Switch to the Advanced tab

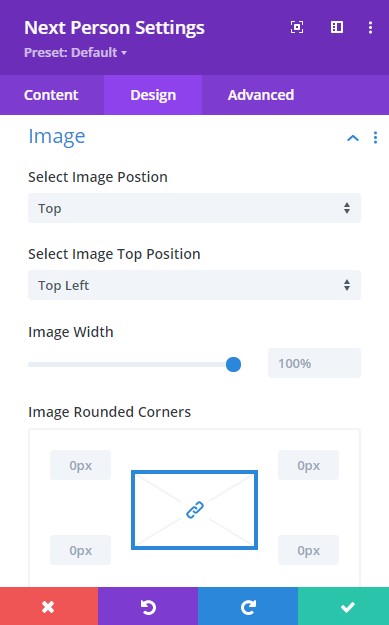pos(261,95)
